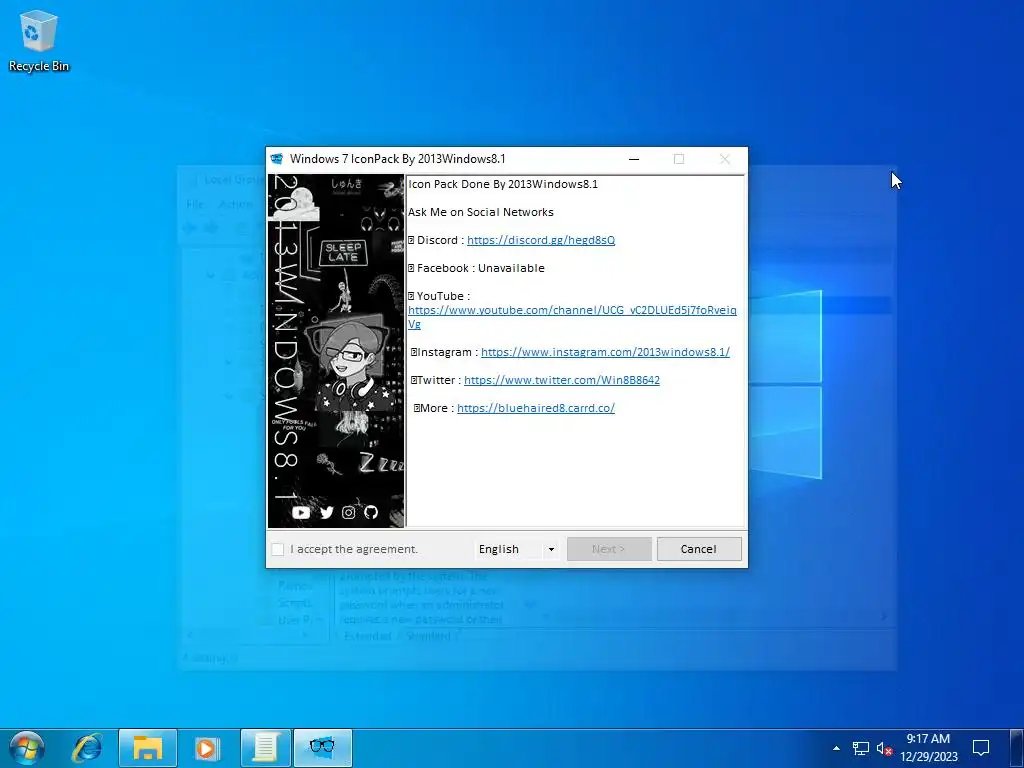1024x768 pixels.
Task: Open File Explorer from the taskbar
Action: click(x=148, y=748)
